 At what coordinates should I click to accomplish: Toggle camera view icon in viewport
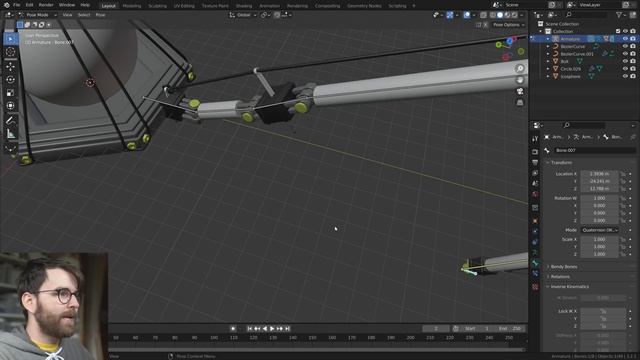click(x=520, y=91)
